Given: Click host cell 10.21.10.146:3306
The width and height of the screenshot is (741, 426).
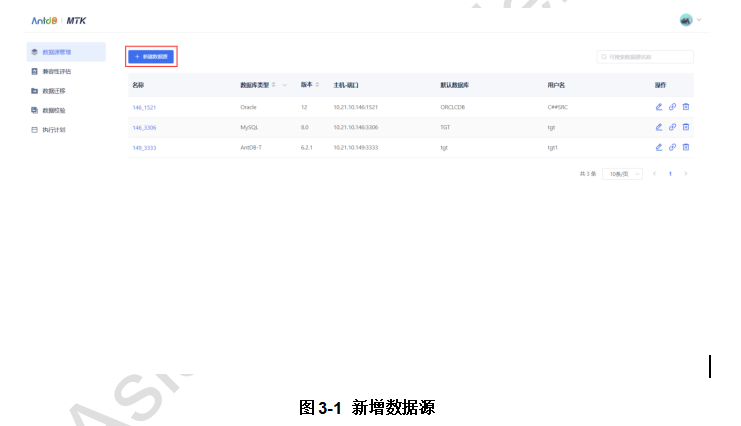Looking at the screenshot, I should 355,128.
